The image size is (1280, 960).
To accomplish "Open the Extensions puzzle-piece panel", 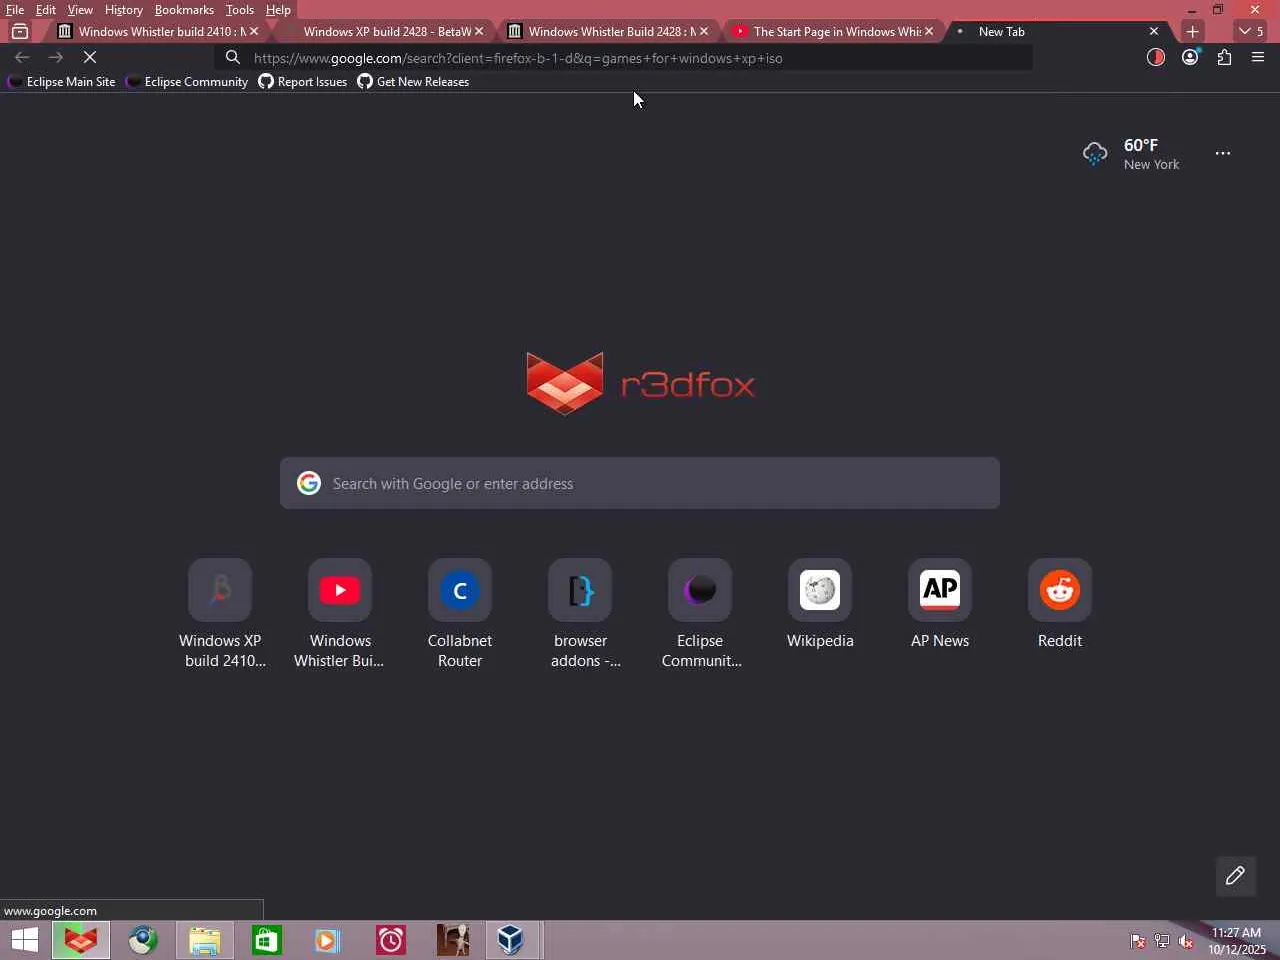I will point(1224,57).
